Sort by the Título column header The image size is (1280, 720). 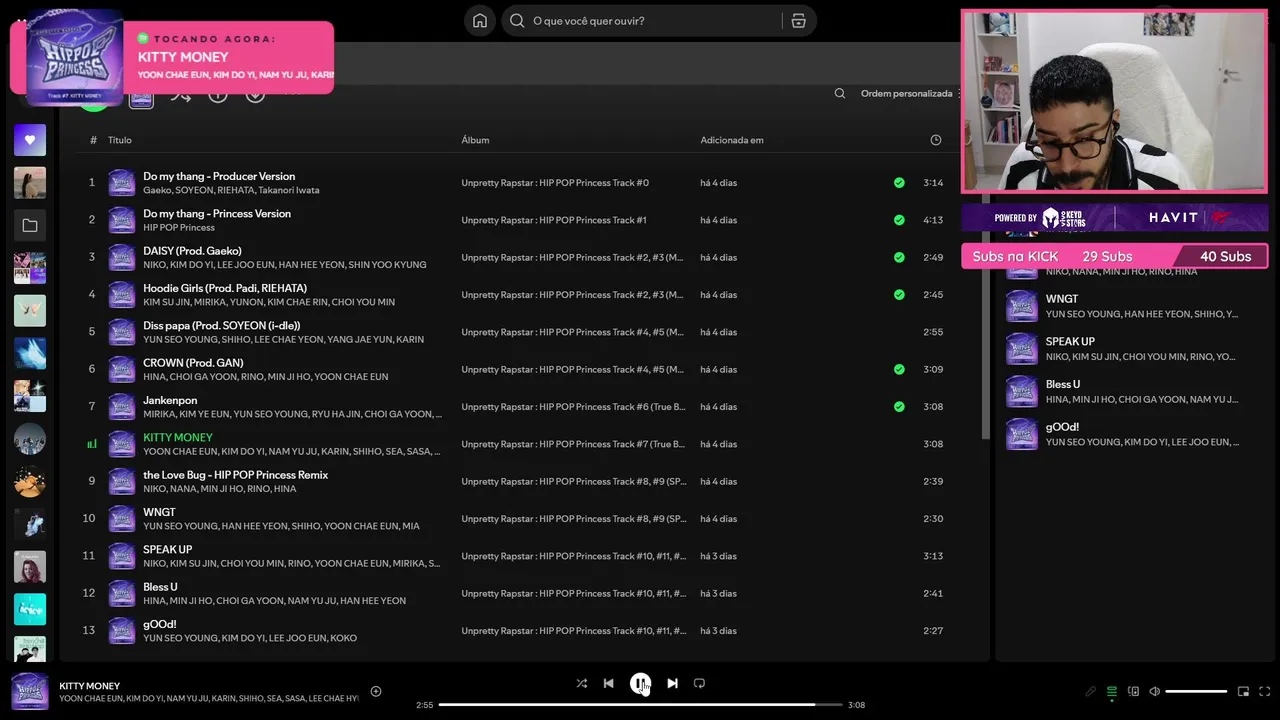(x=120, y=140)
